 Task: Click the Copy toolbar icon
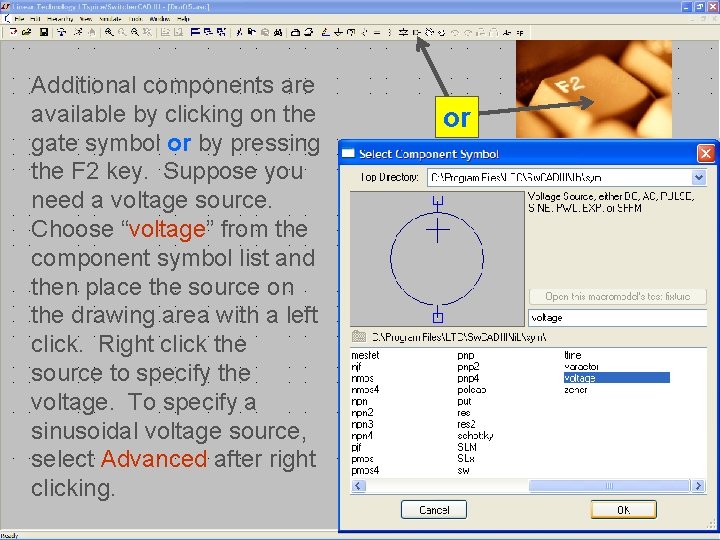tap(252, 32)
